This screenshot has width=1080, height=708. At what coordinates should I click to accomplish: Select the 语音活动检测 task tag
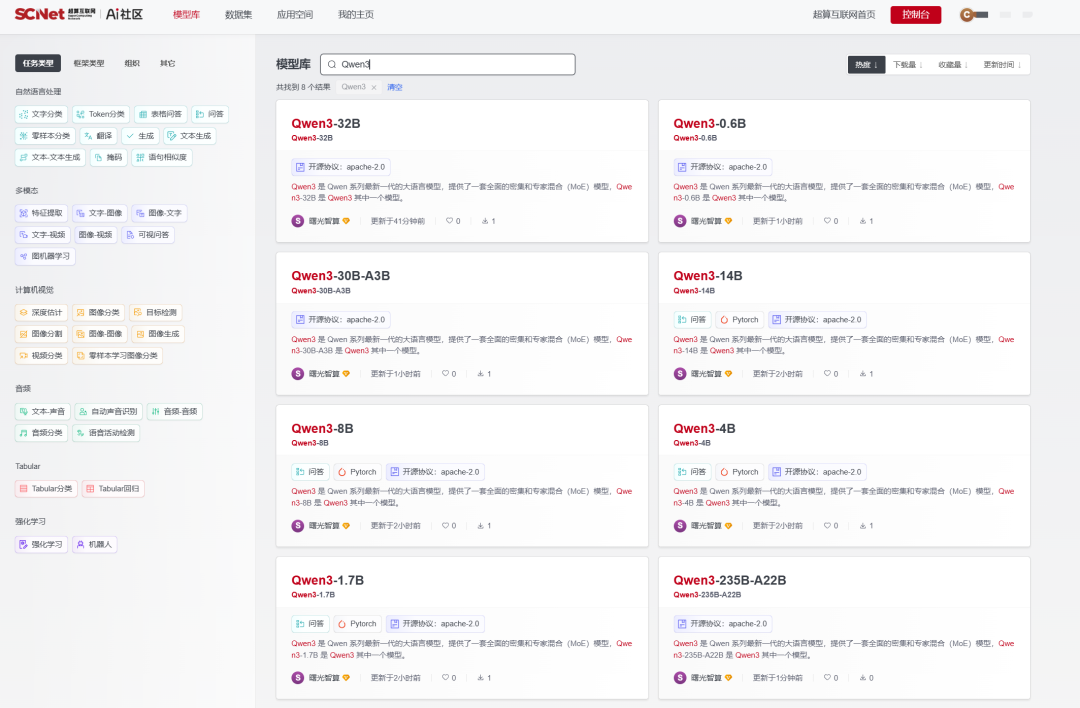point(106,433)
